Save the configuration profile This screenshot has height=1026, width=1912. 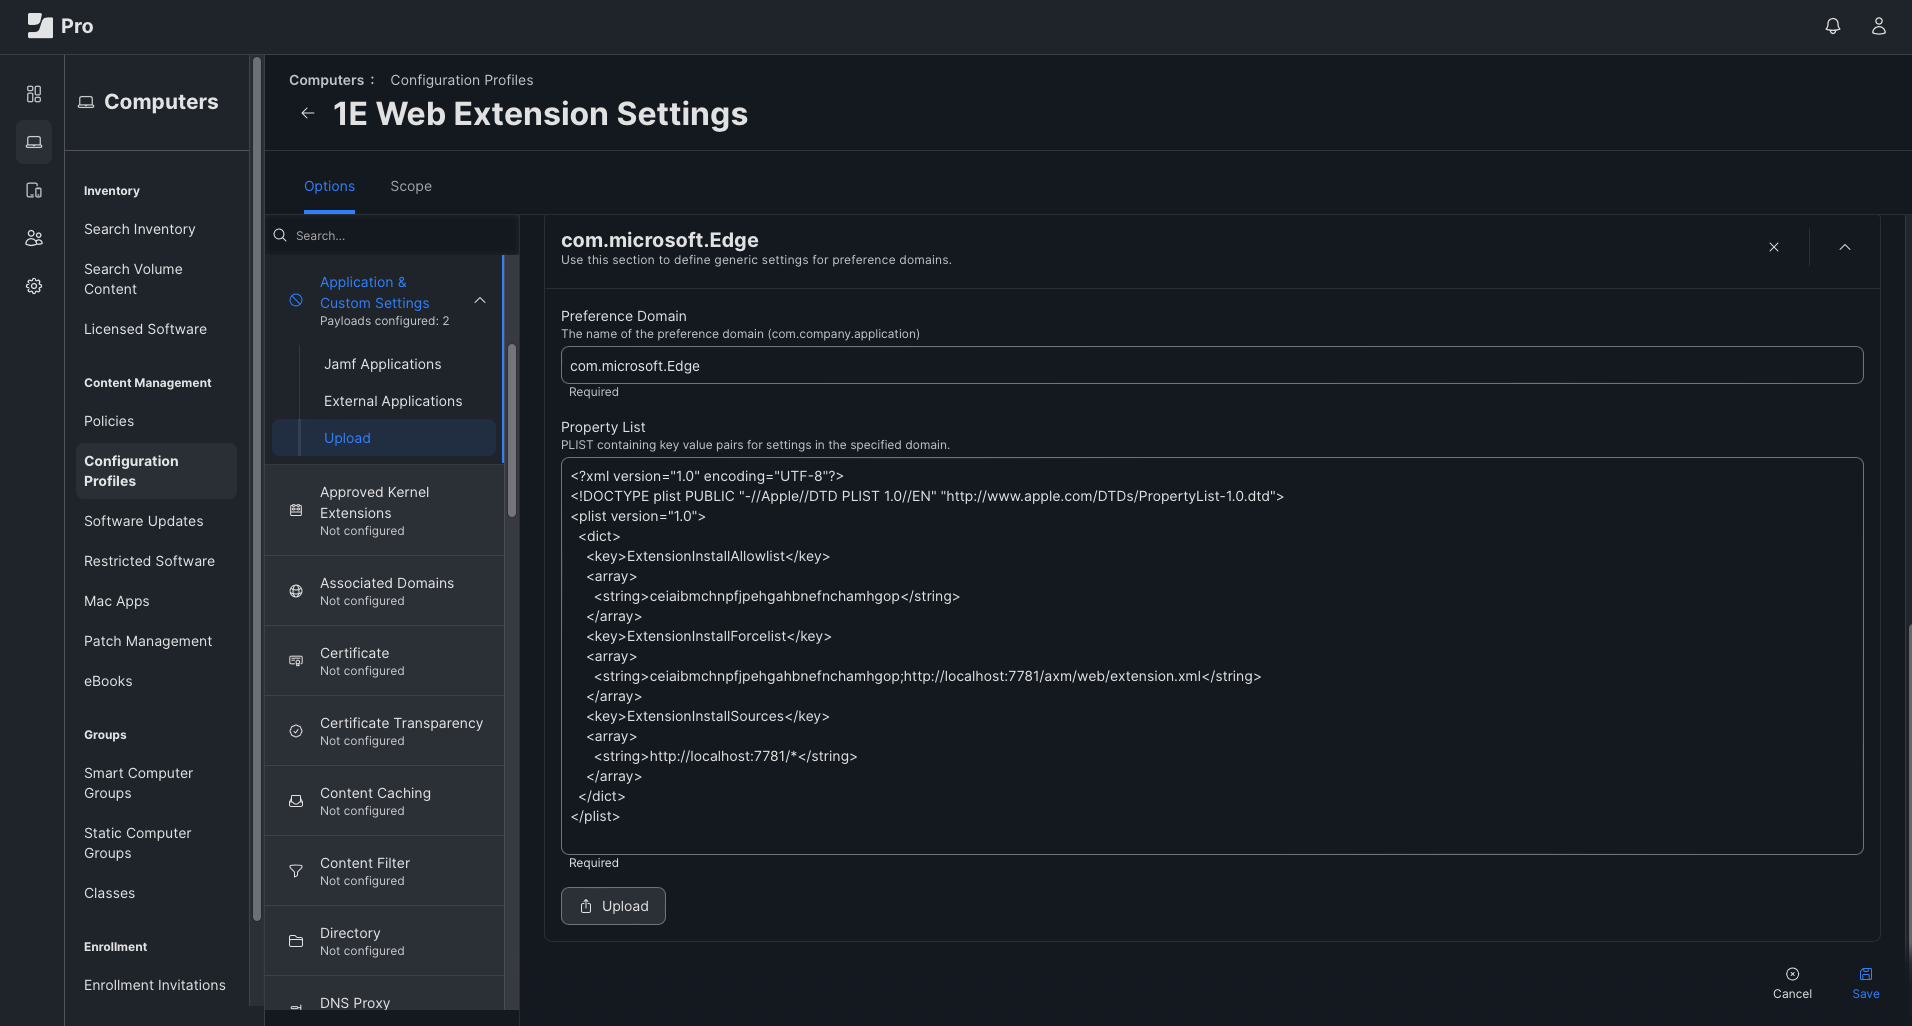click(x=1865, y=982)
